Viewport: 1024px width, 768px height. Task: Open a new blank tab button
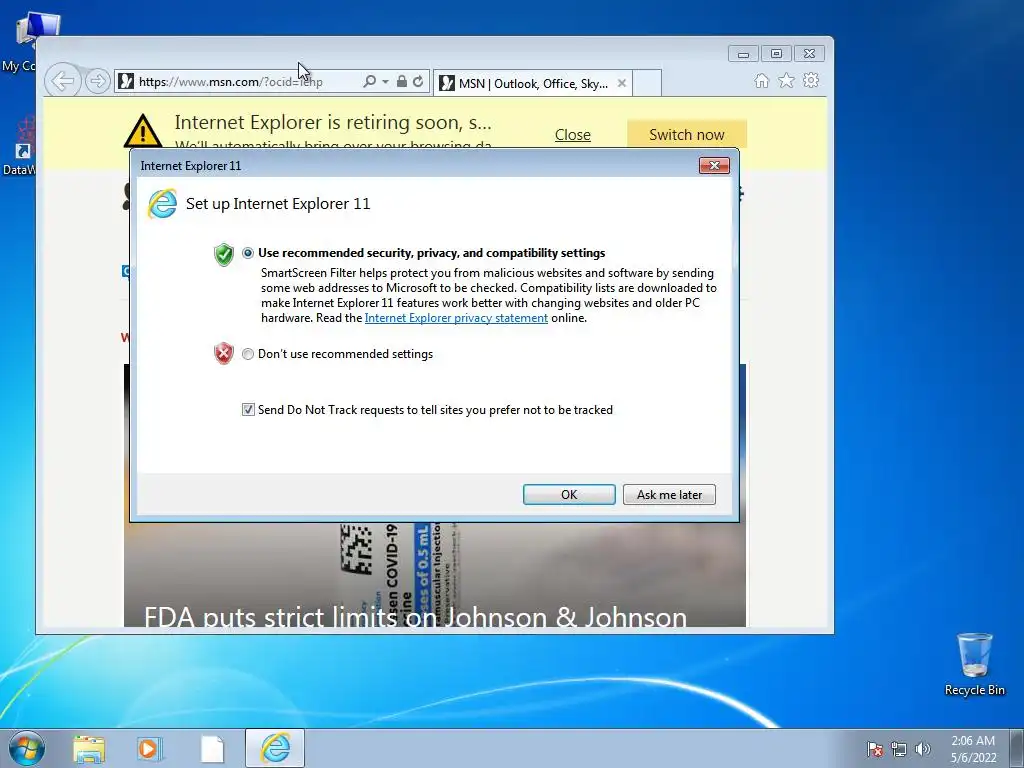647,83
